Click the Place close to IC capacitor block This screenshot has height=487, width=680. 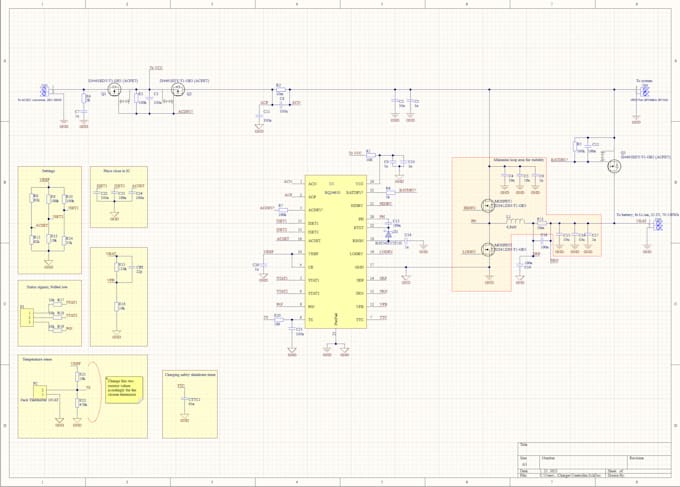(x=119, y=197)
